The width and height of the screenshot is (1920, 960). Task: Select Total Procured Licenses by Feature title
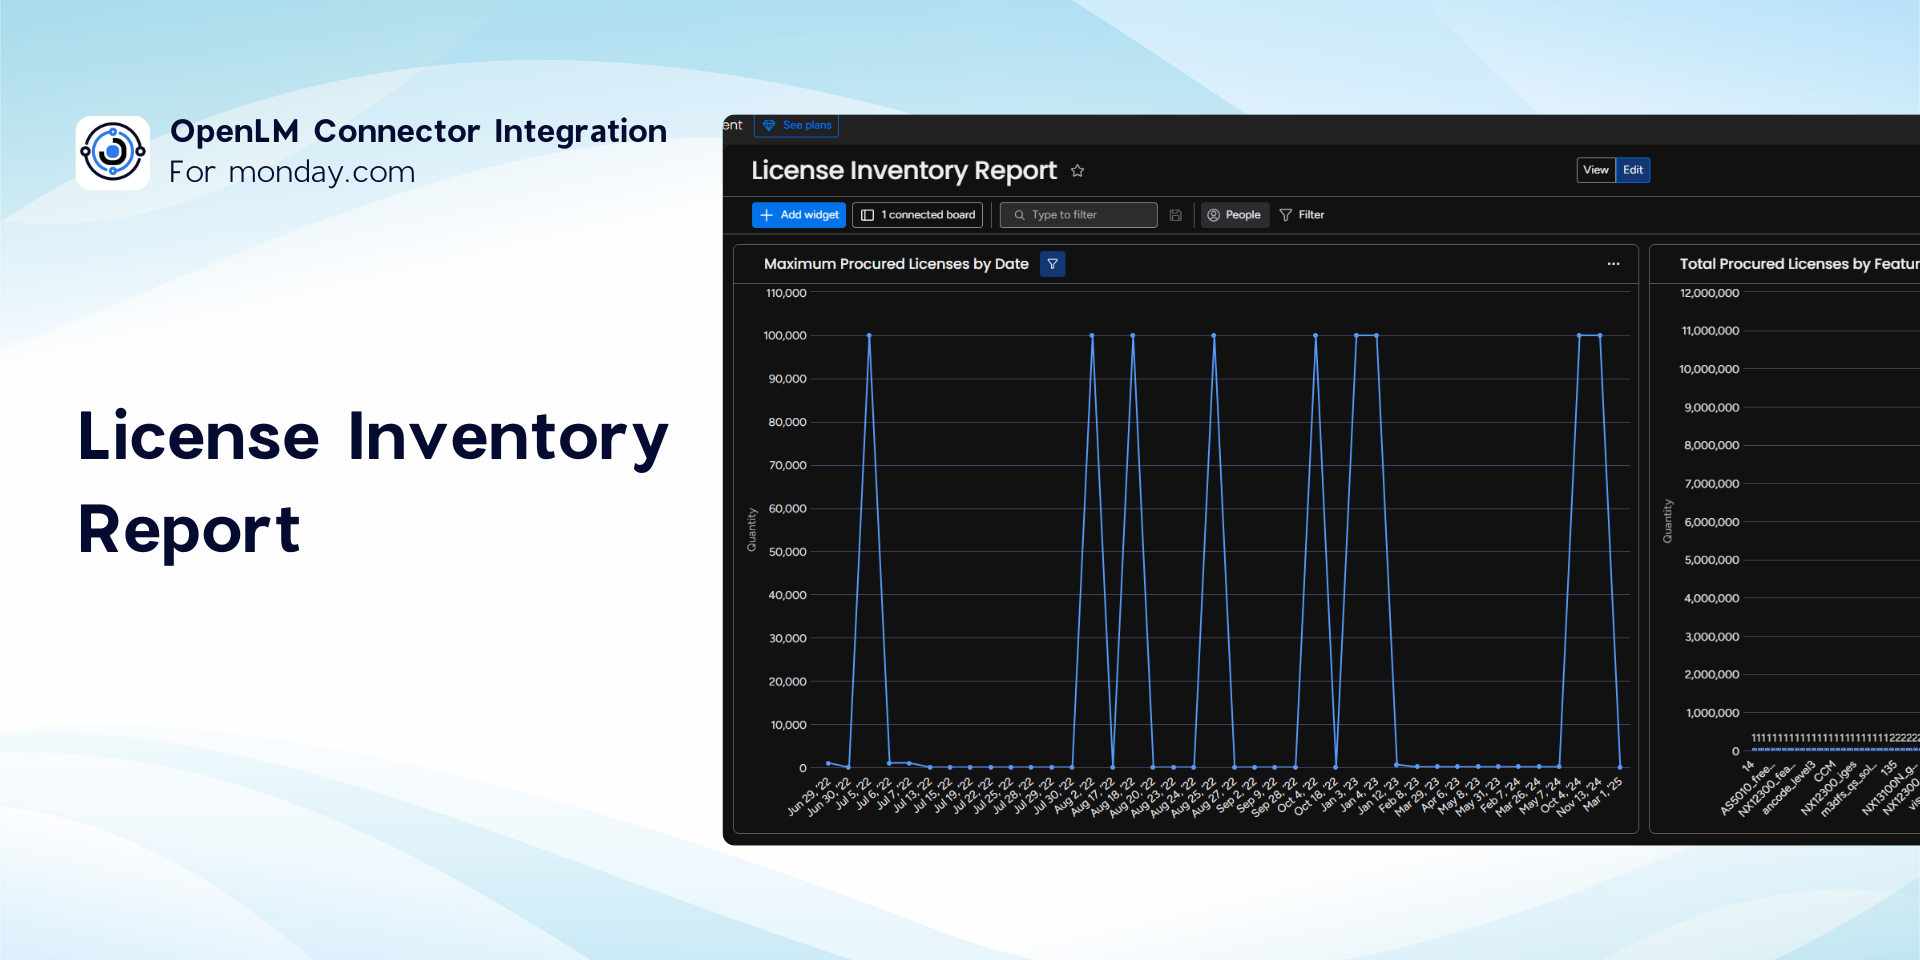1799,264
